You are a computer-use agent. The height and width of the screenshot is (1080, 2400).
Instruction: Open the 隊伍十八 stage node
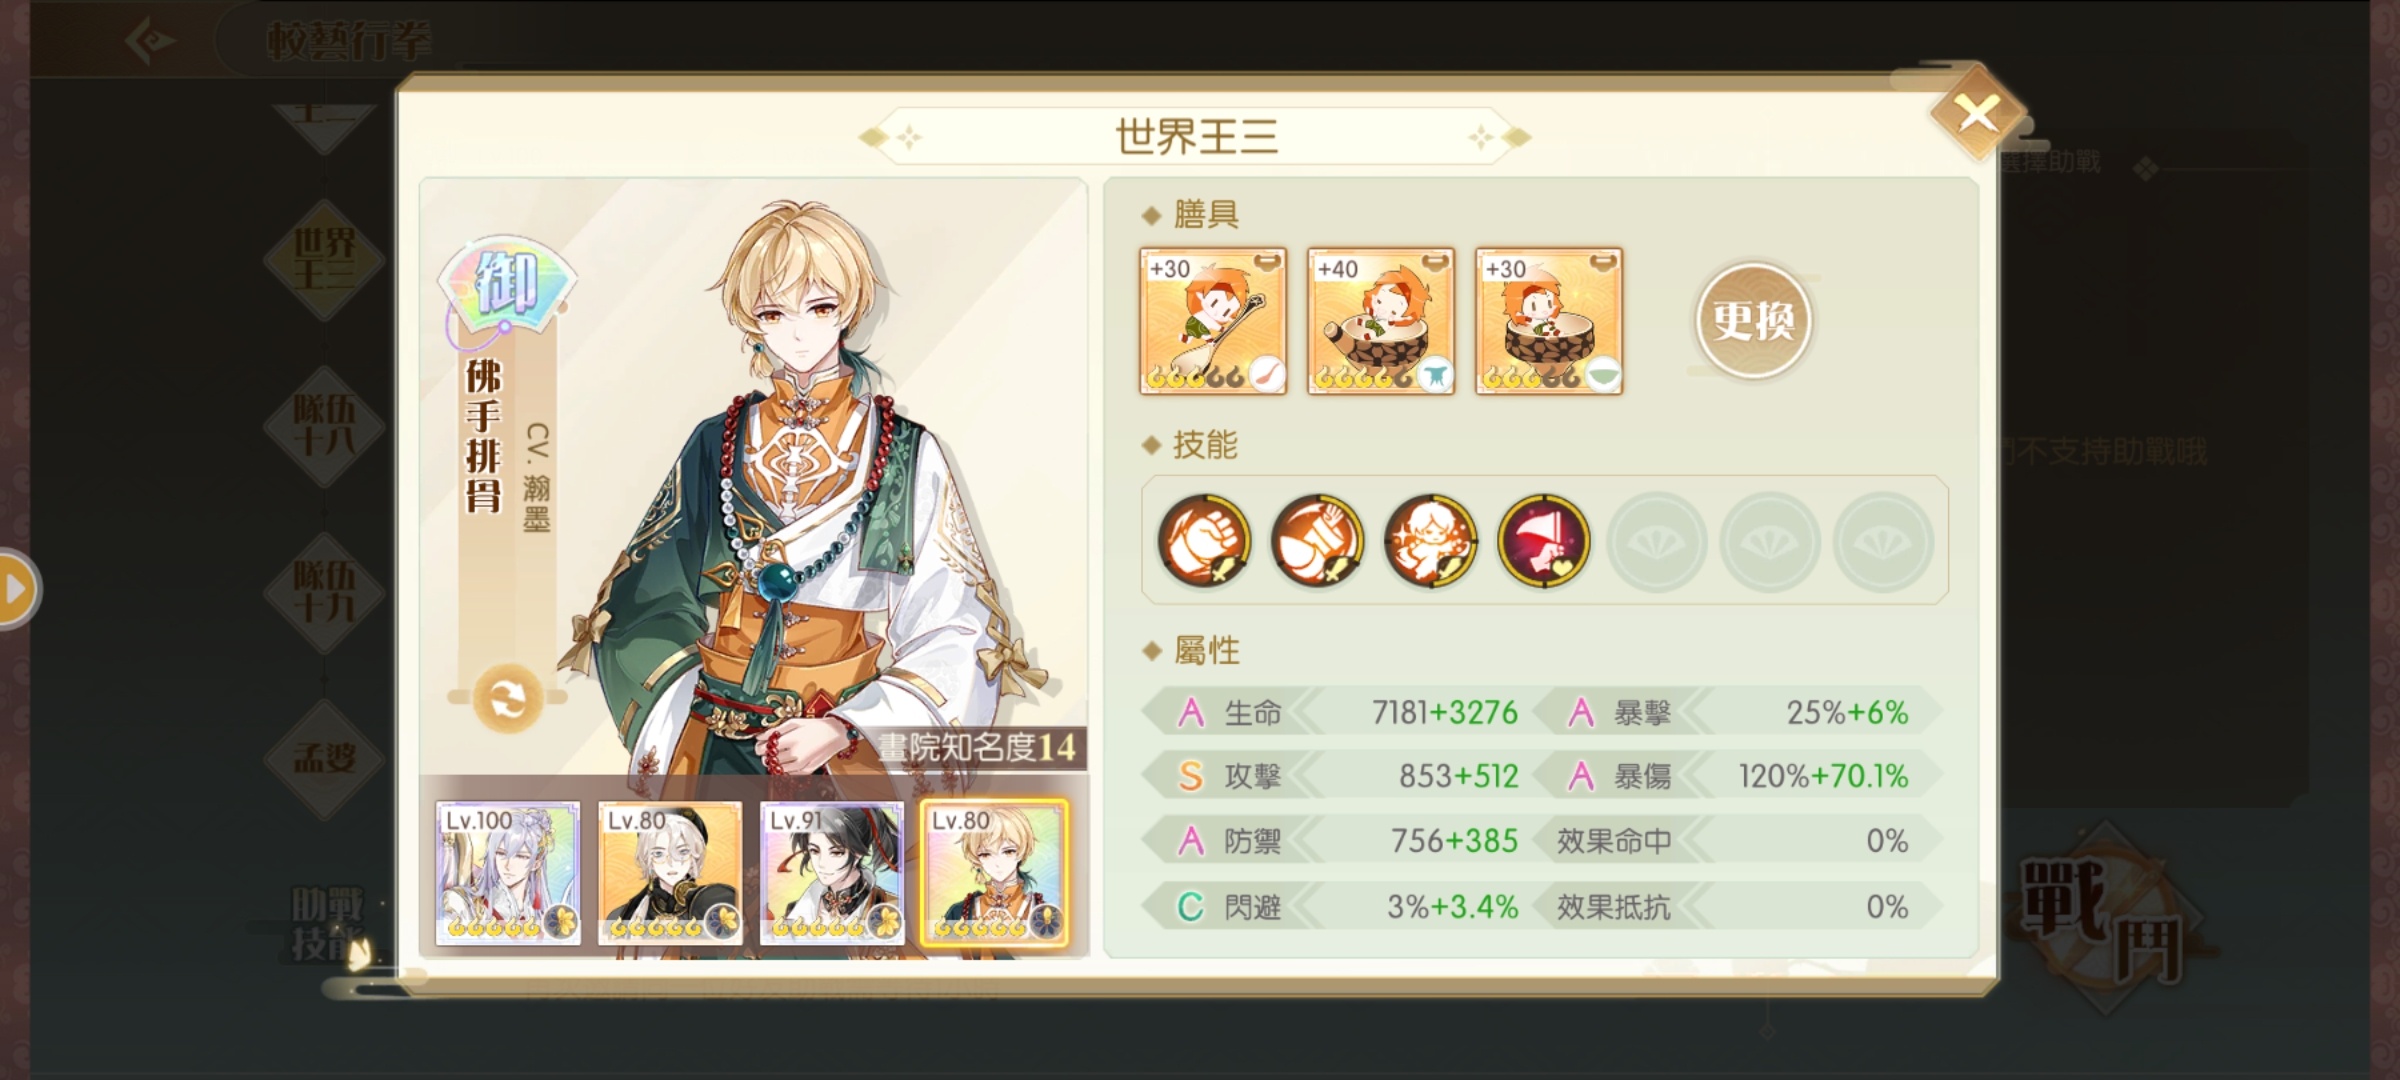pos(324,425)
